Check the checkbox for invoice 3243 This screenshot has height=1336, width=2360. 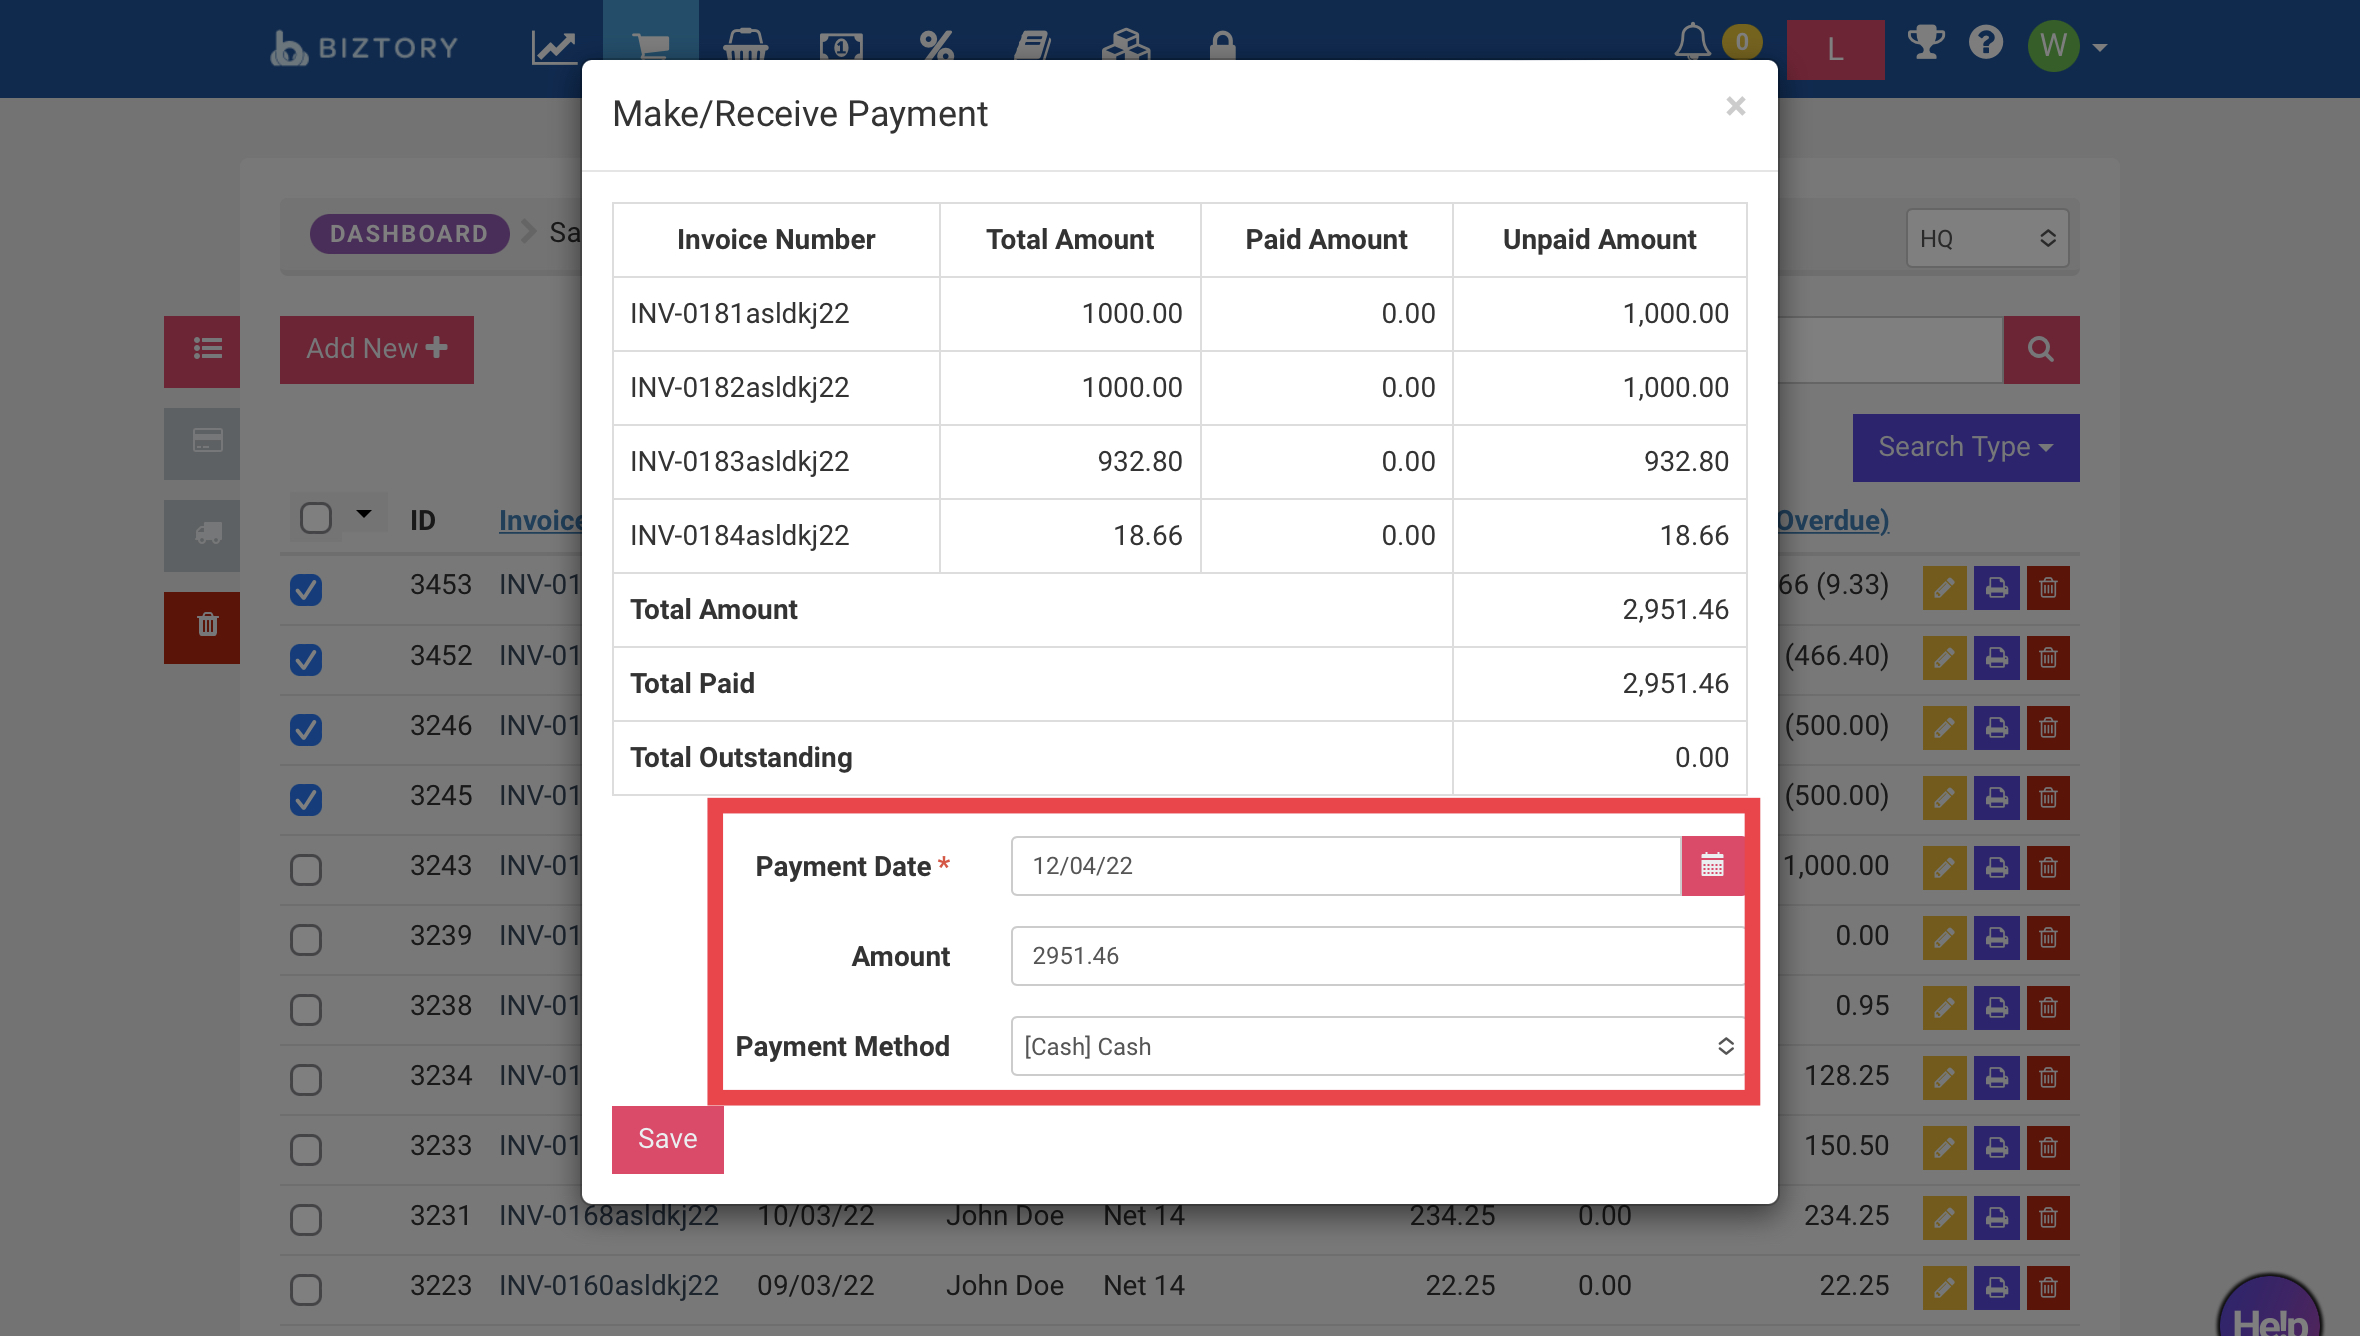click(x=306, y=869)
